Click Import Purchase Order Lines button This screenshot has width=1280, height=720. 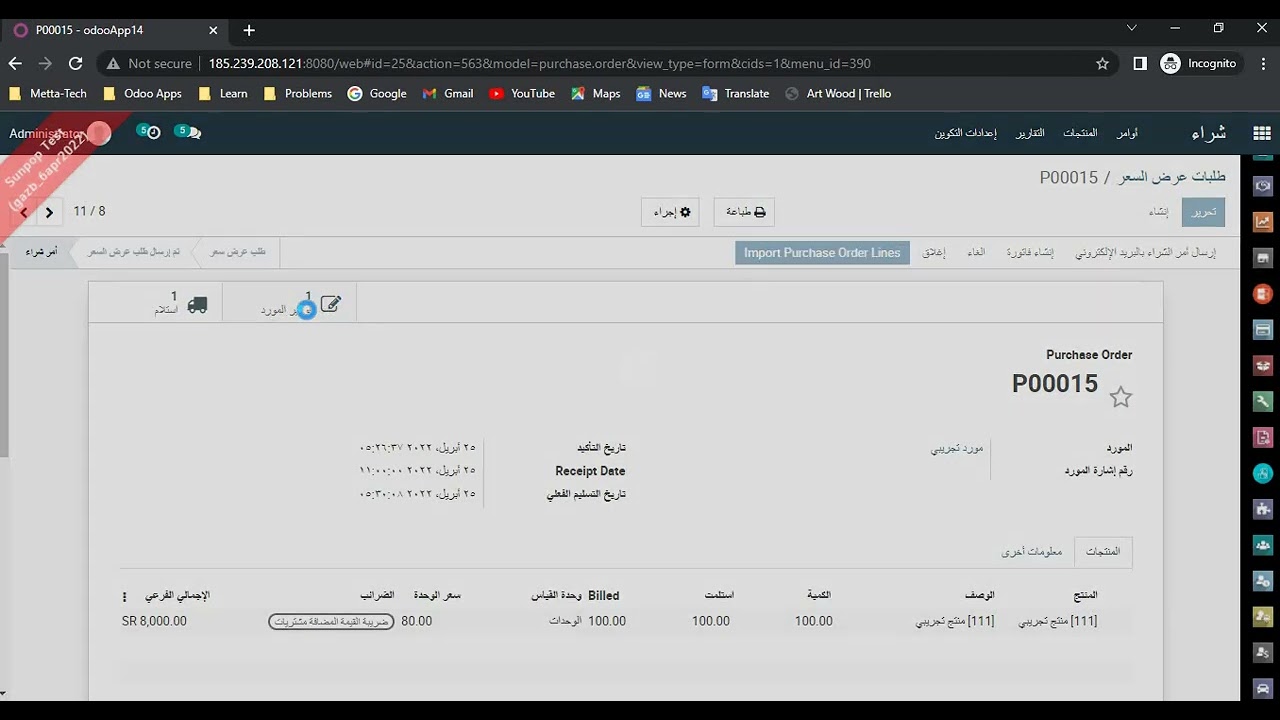(x=822, y=253)
